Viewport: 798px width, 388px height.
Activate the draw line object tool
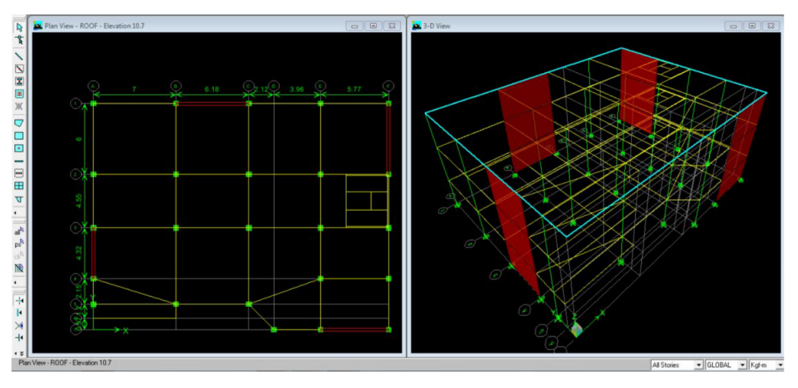(19, 57)
